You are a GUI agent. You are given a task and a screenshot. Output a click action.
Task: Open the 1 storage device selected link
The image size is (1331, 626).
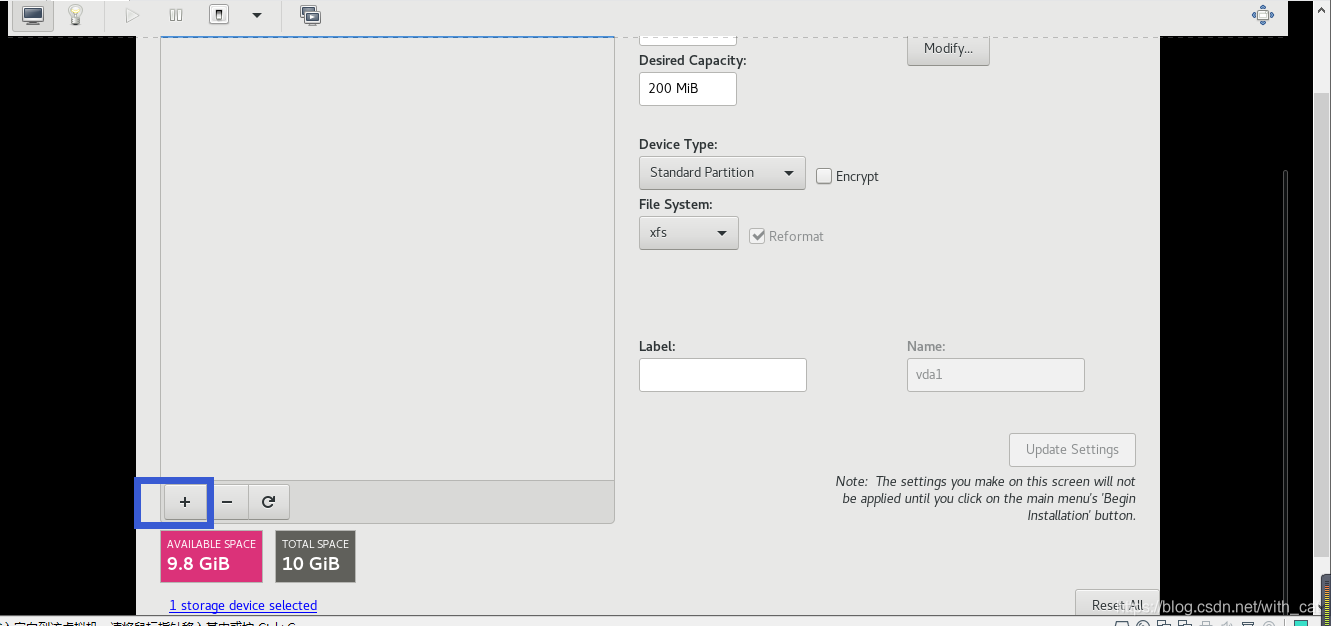click(x=243, y=605)
